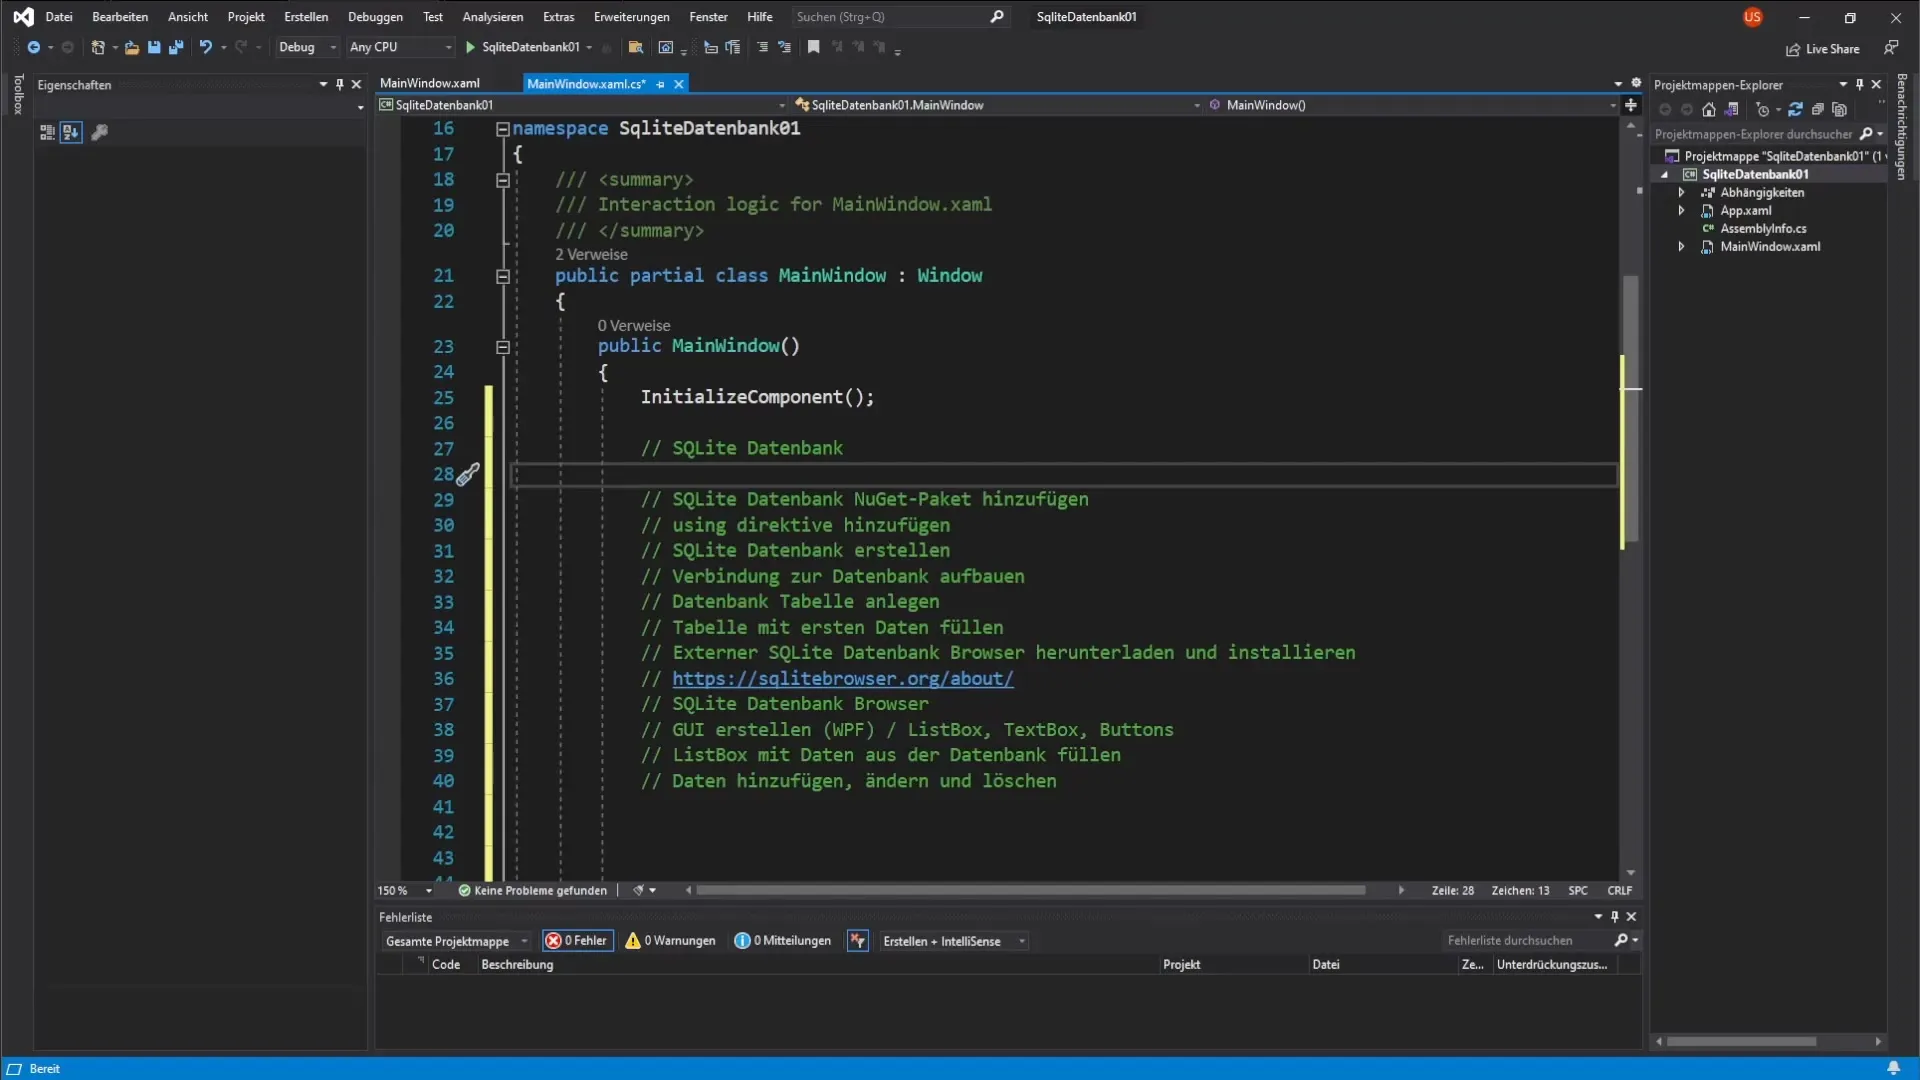The width and height of the screenshot is (1920, 1080).
Task: Click the Undo arrow icon
Action: point(205,47)
